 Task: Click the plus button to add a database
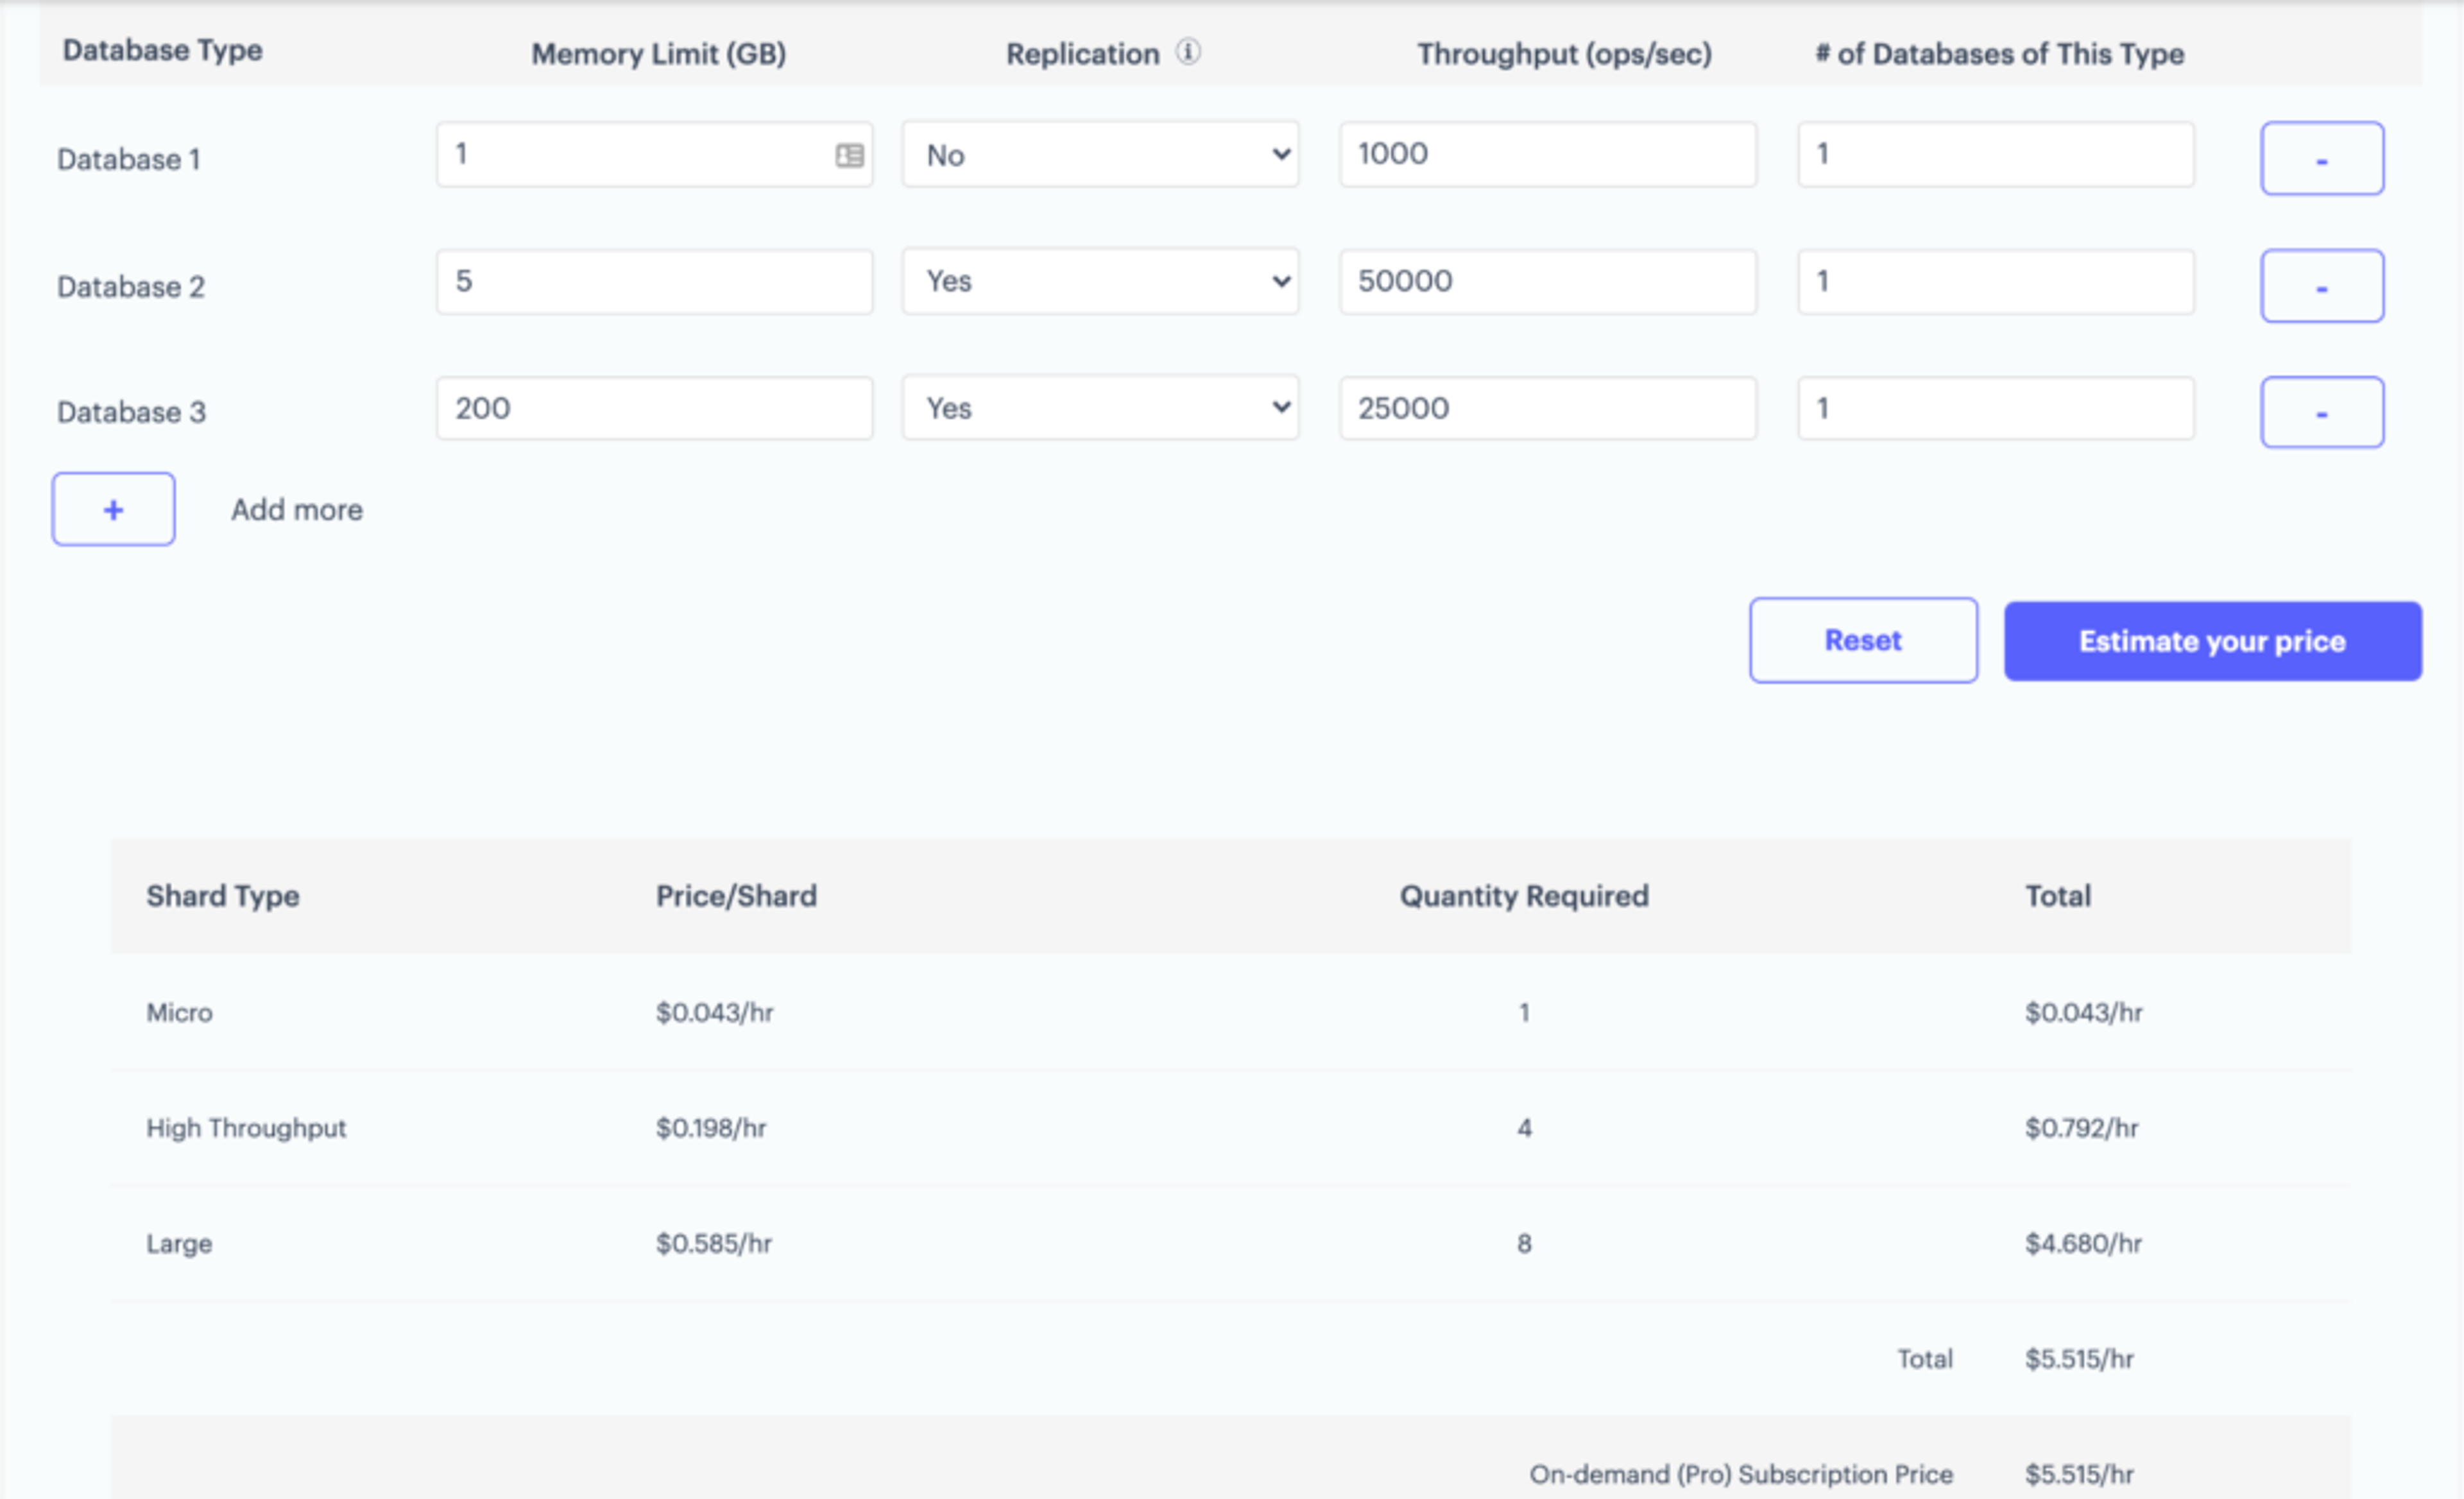(113, 509)
